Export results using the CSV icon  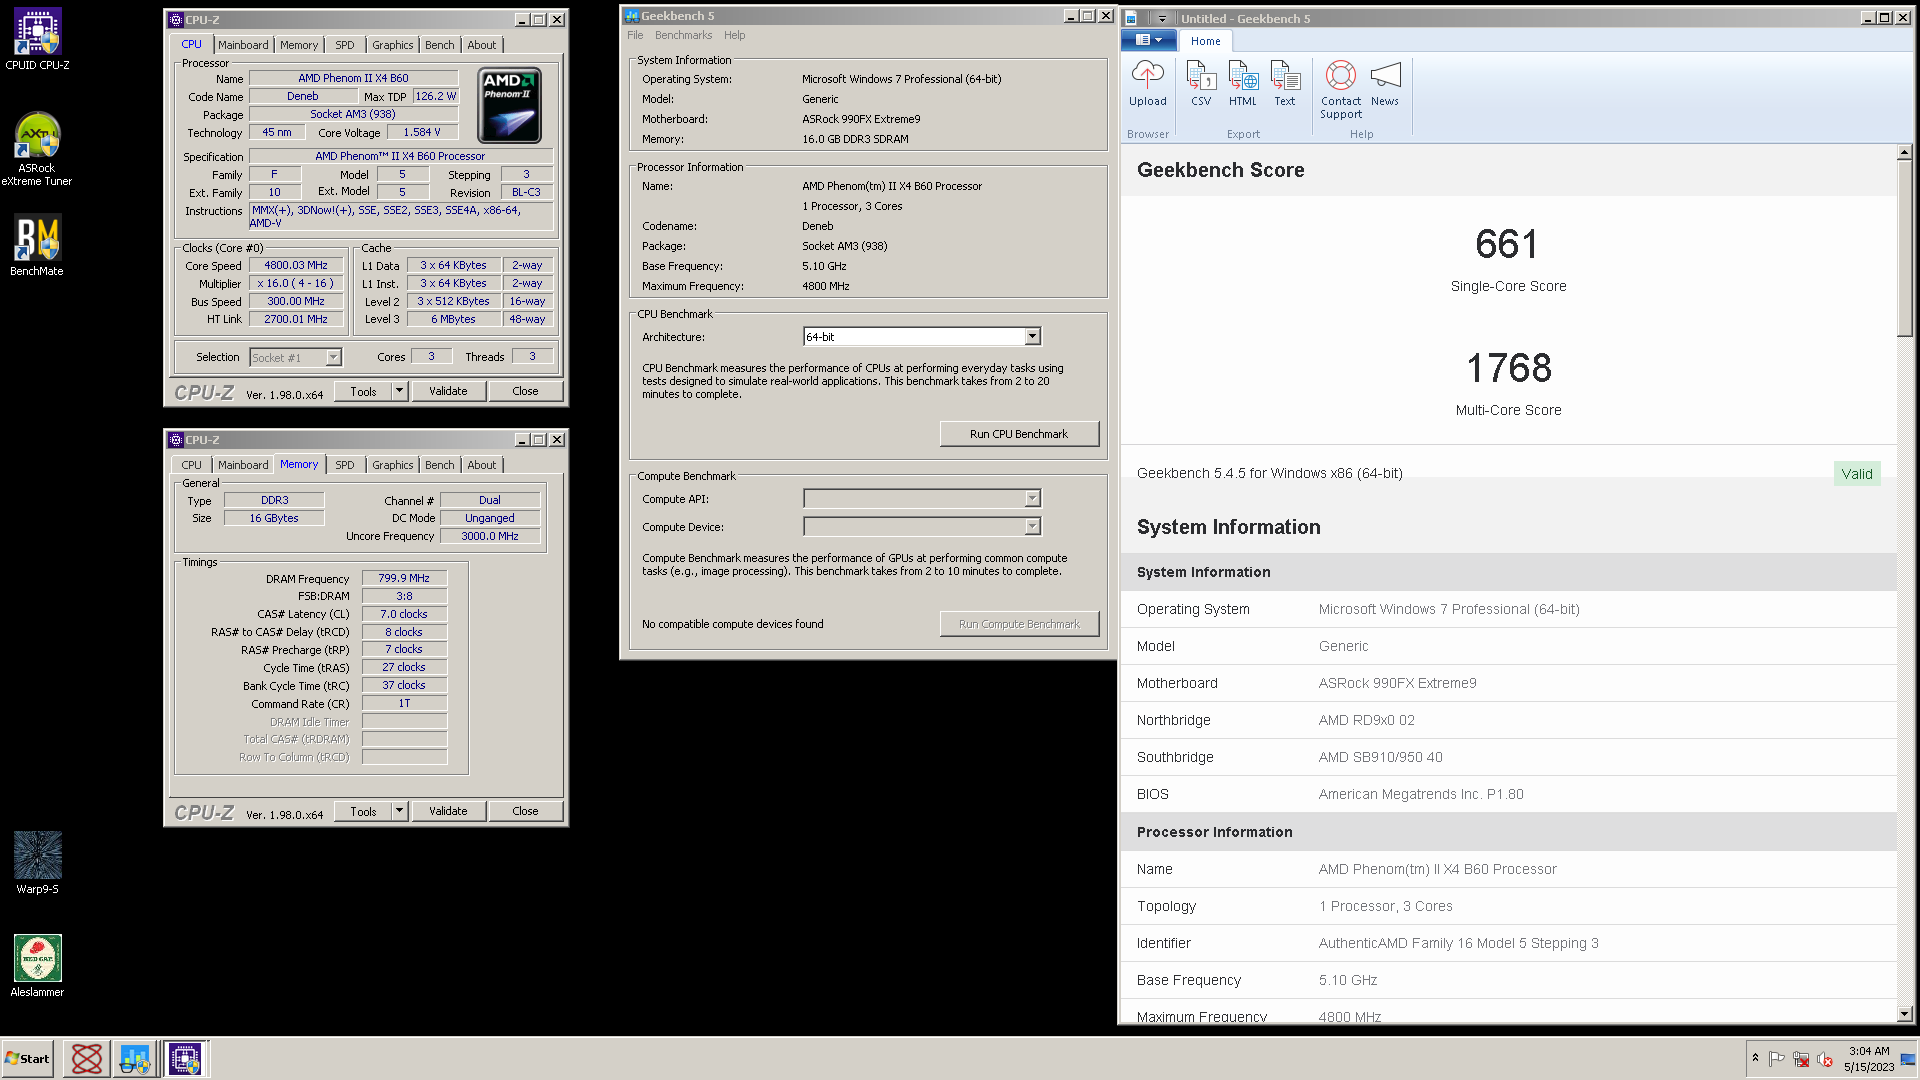click(1201, 84)
